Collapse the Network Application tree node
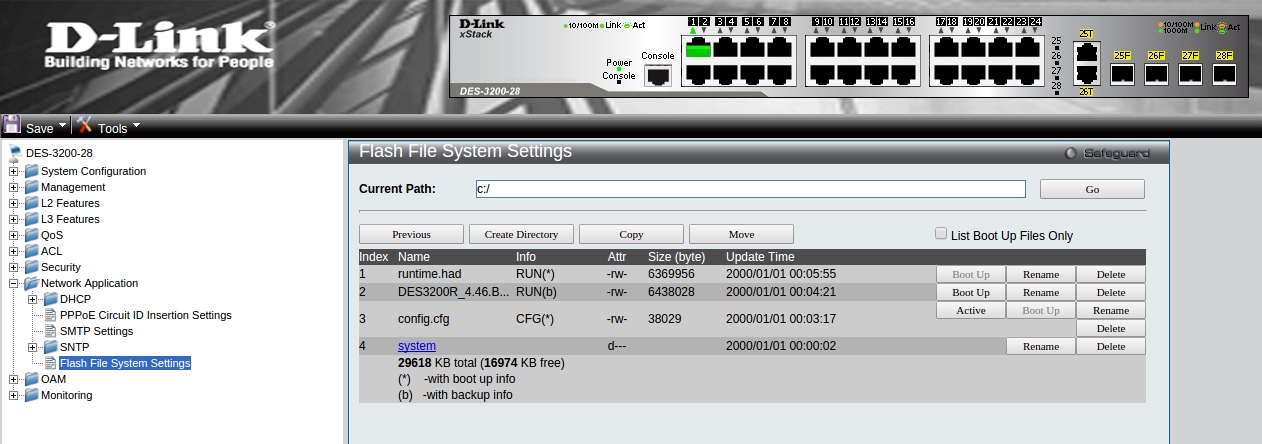1262x444 pixels. [x=14, y=283]
